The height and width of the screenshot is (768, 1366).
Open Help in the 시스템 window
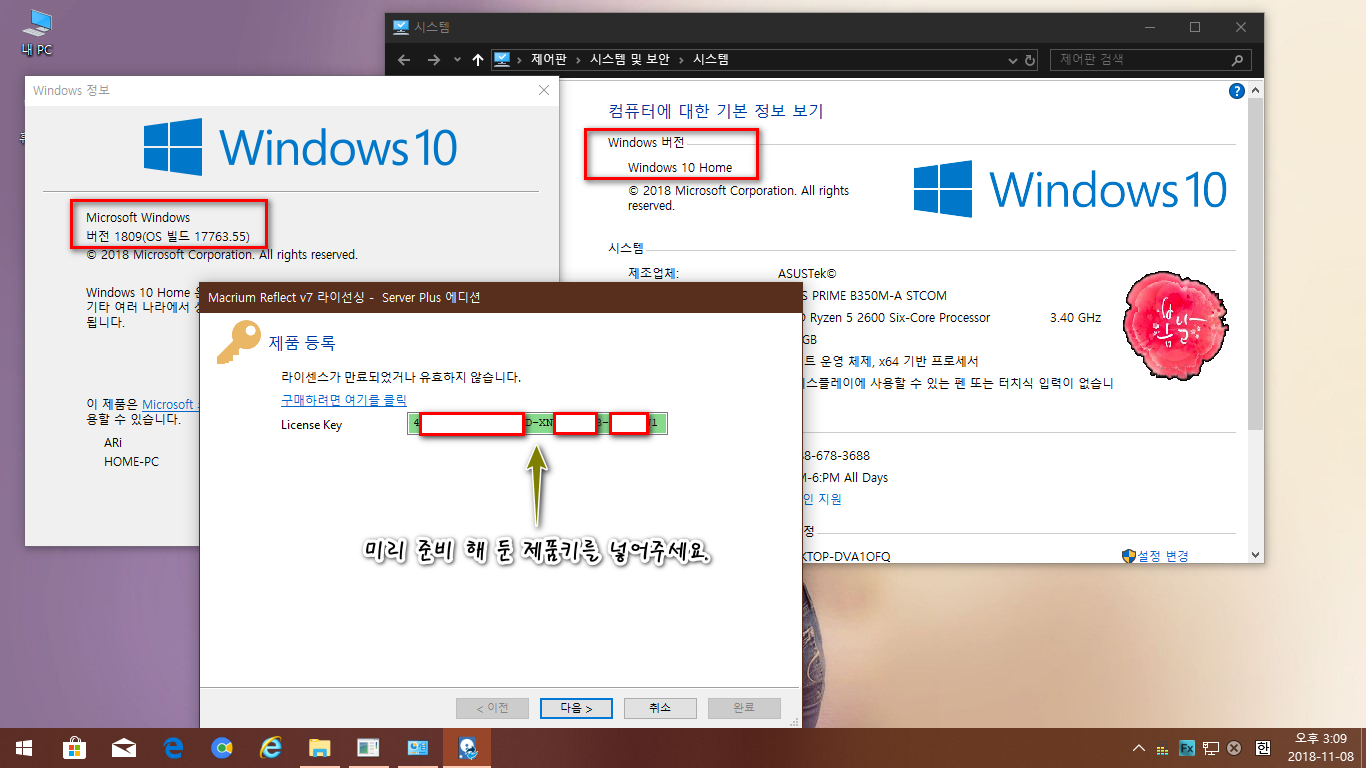pos(1236,91)
